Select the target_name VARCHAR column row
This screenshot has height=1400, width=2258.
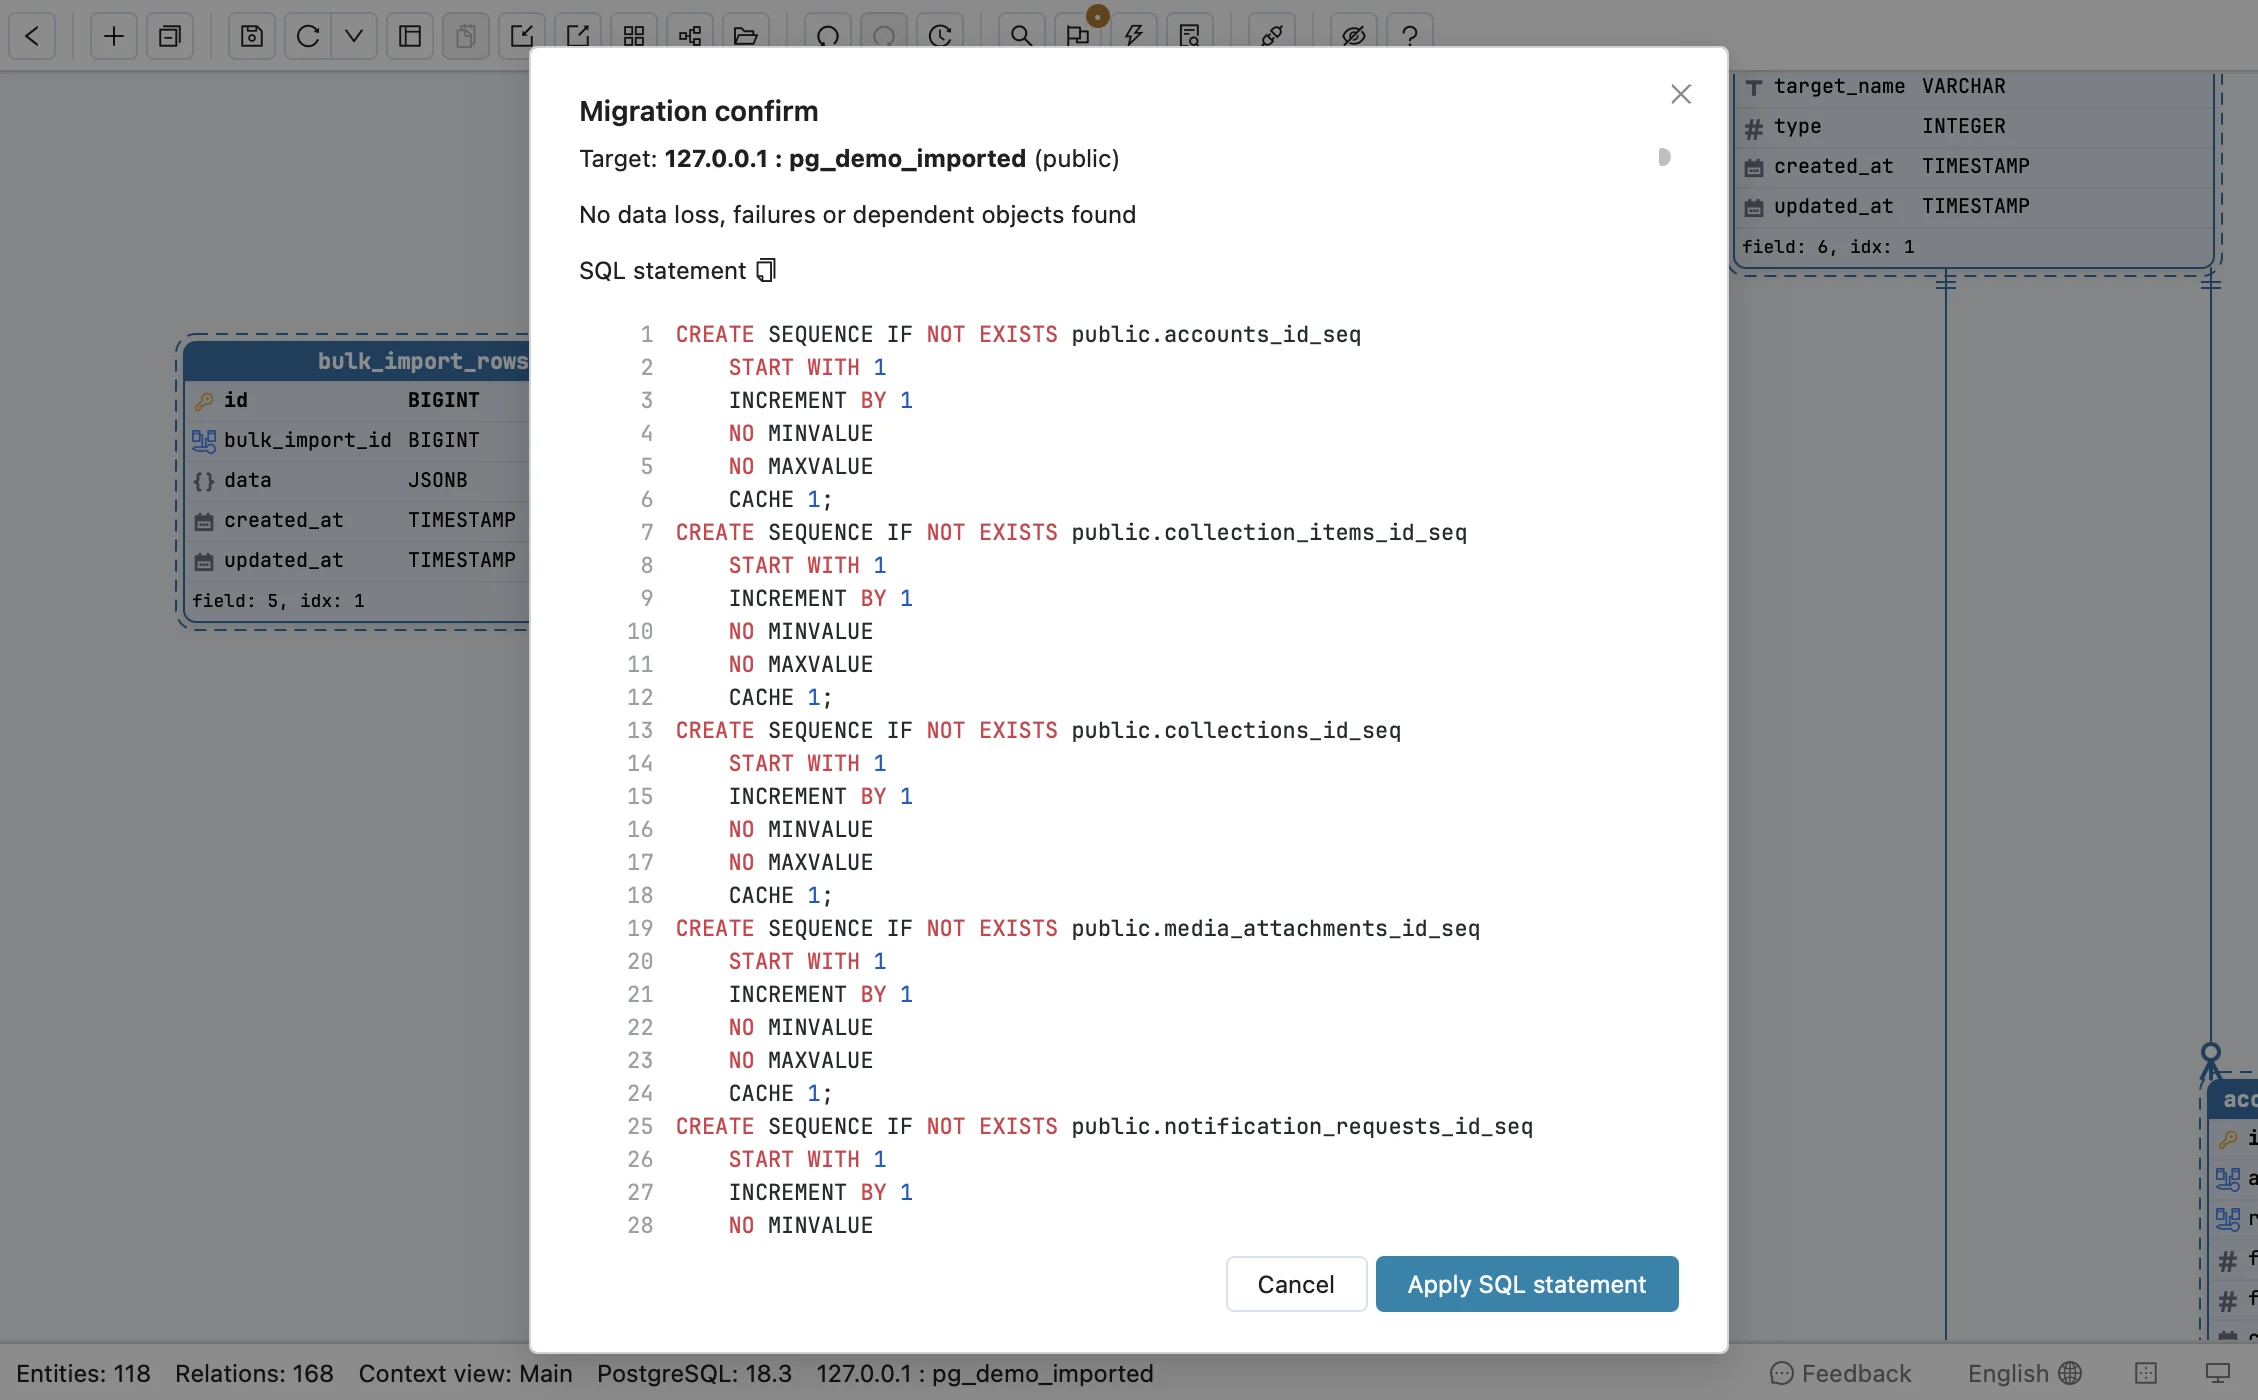(x=1975, y=86)
